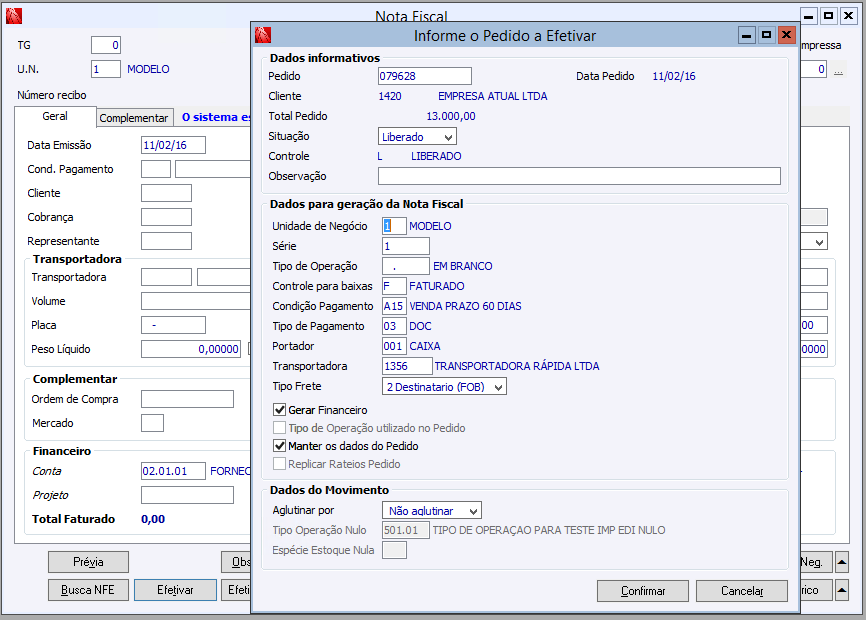Minimize the Informe o Pedido dialog

(746, 35)
